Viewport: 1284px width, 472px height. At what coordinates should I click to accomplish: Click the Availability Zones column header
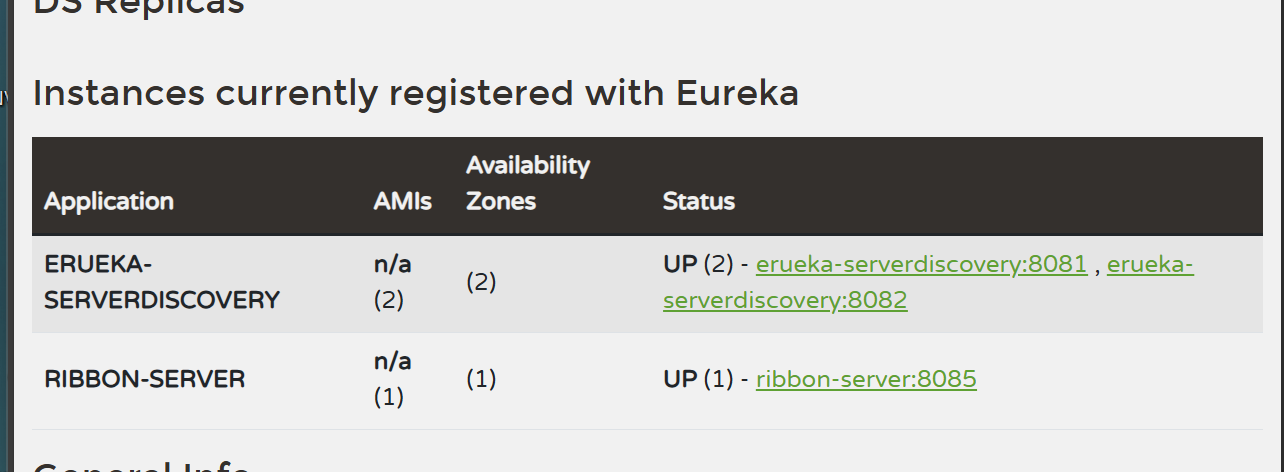(528, 183)
